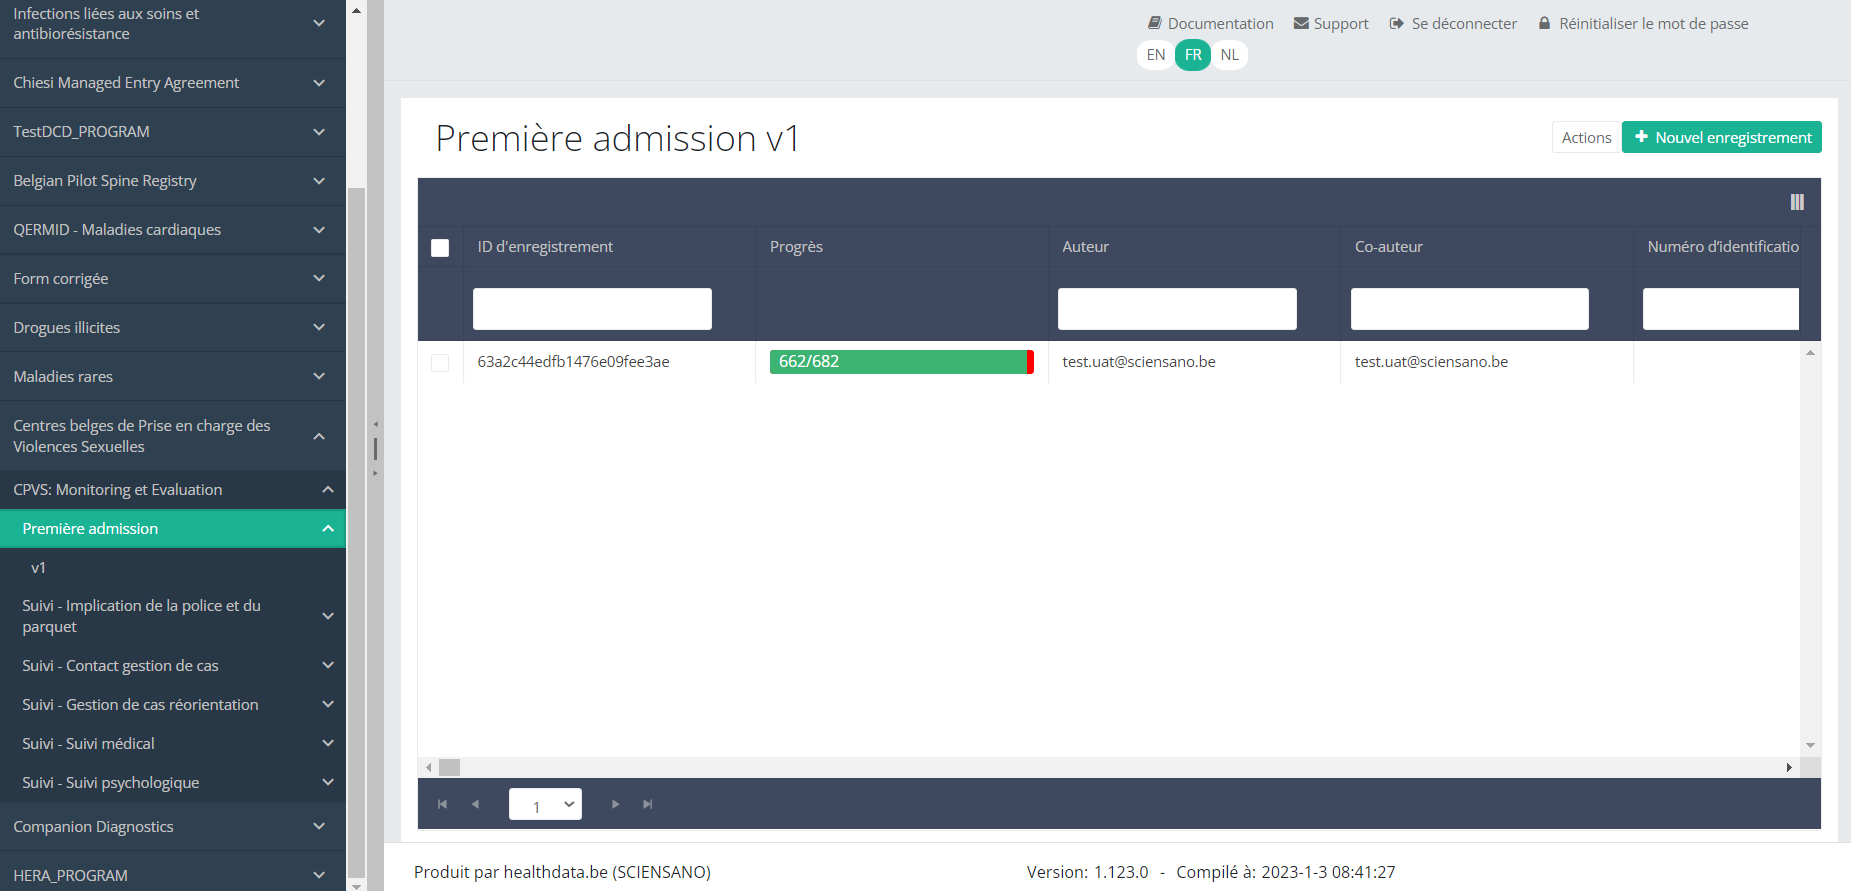Open the column chooser icon in the table header
Image resolution: width=1851 pixels, height=891 pixels.
coord(1796,202)
